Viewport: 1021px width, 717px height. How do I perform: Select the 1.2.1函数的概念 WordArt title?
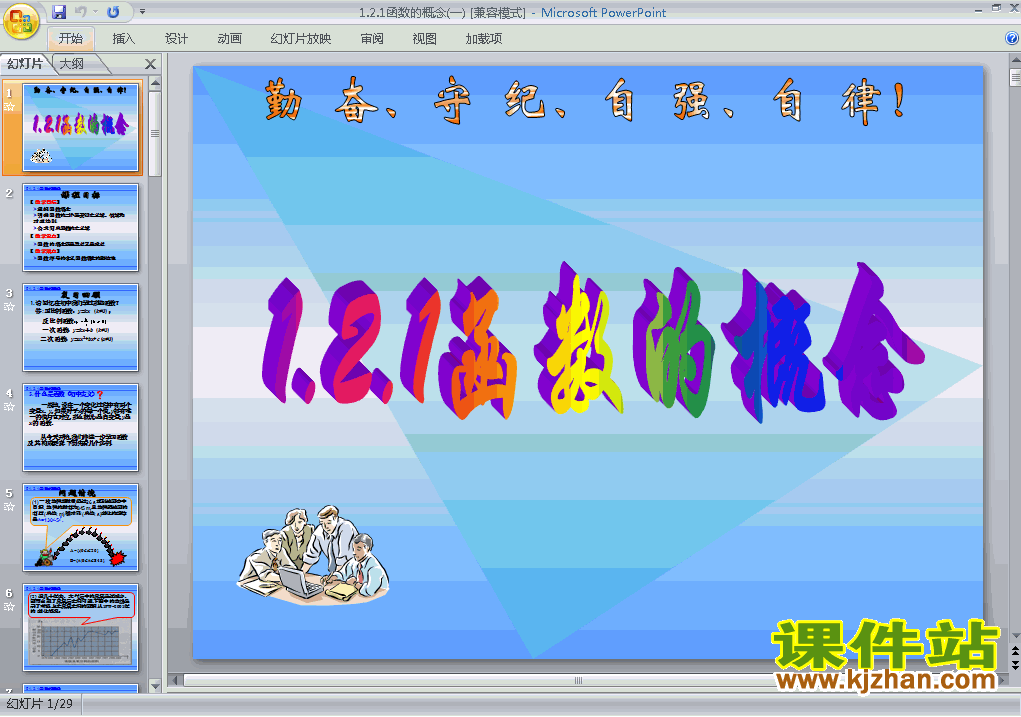pyautogui.click(x=593, y=342)
